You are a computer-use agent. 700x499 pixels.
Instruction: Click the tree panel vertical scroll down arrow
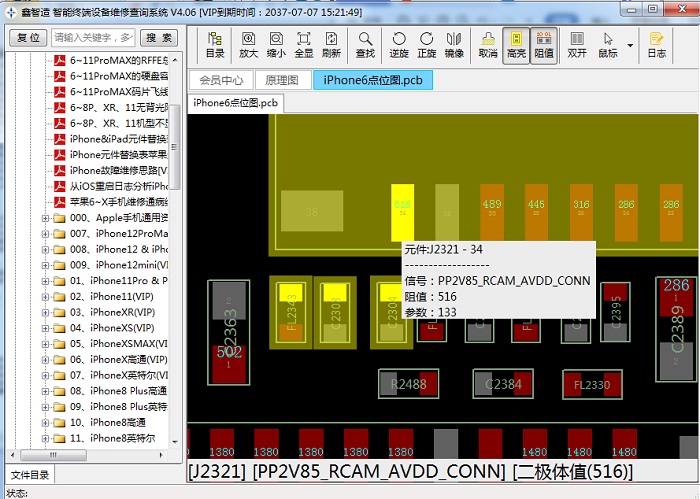(x=175, y=442)
